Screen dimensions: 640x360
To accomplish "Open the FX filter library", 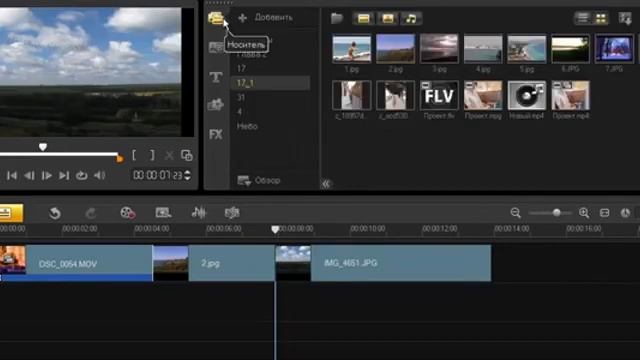I will pos(216,134).
